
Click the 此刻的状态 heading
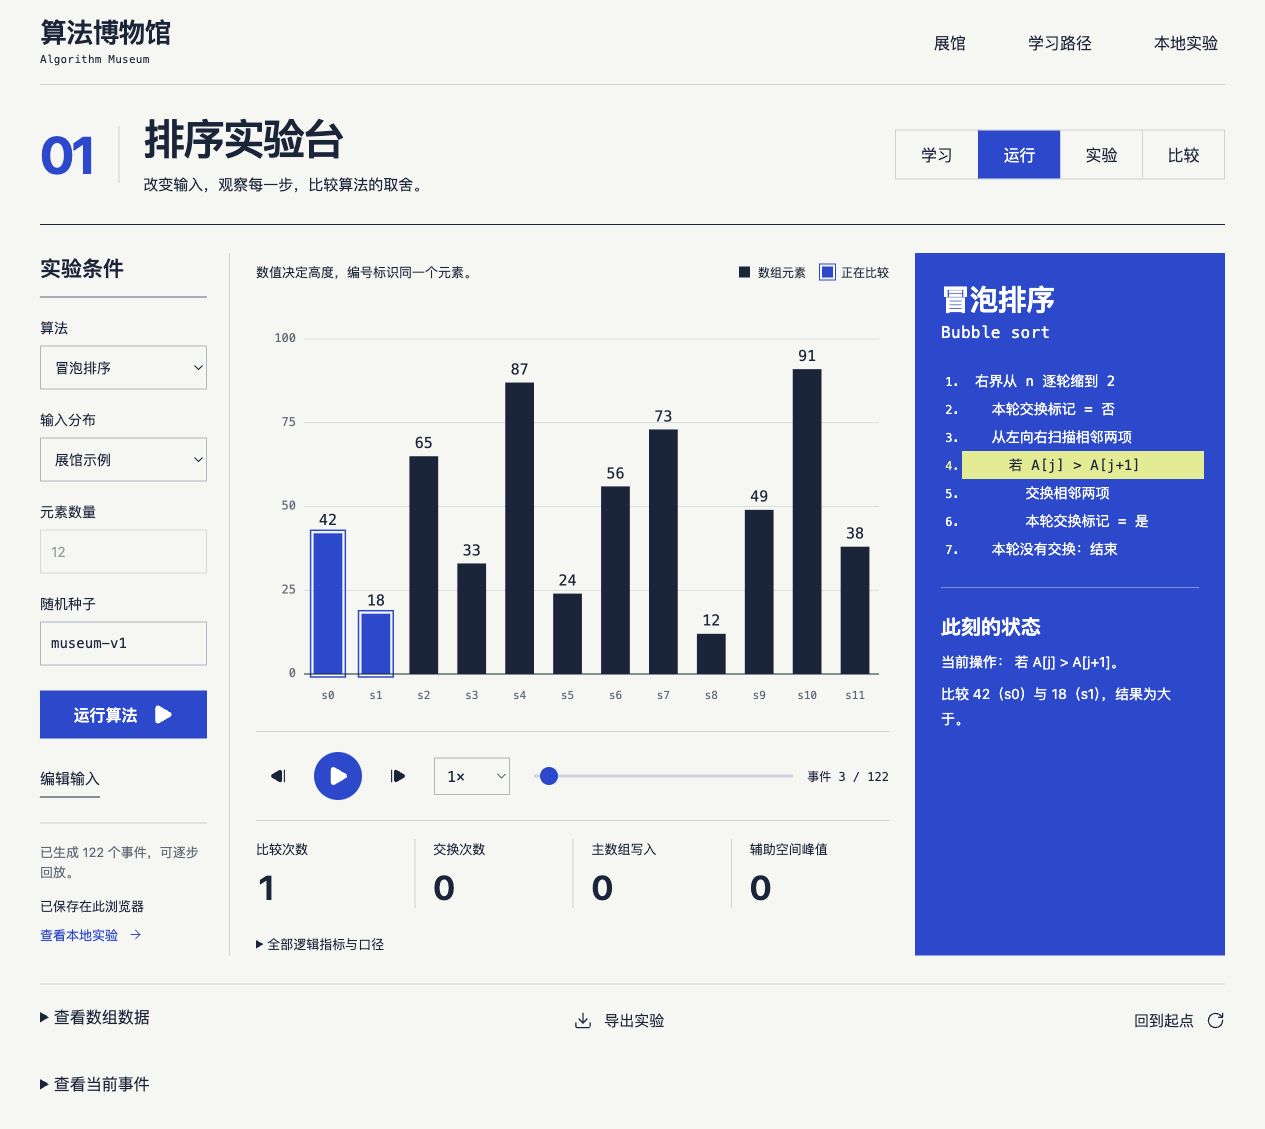(991, 627)
